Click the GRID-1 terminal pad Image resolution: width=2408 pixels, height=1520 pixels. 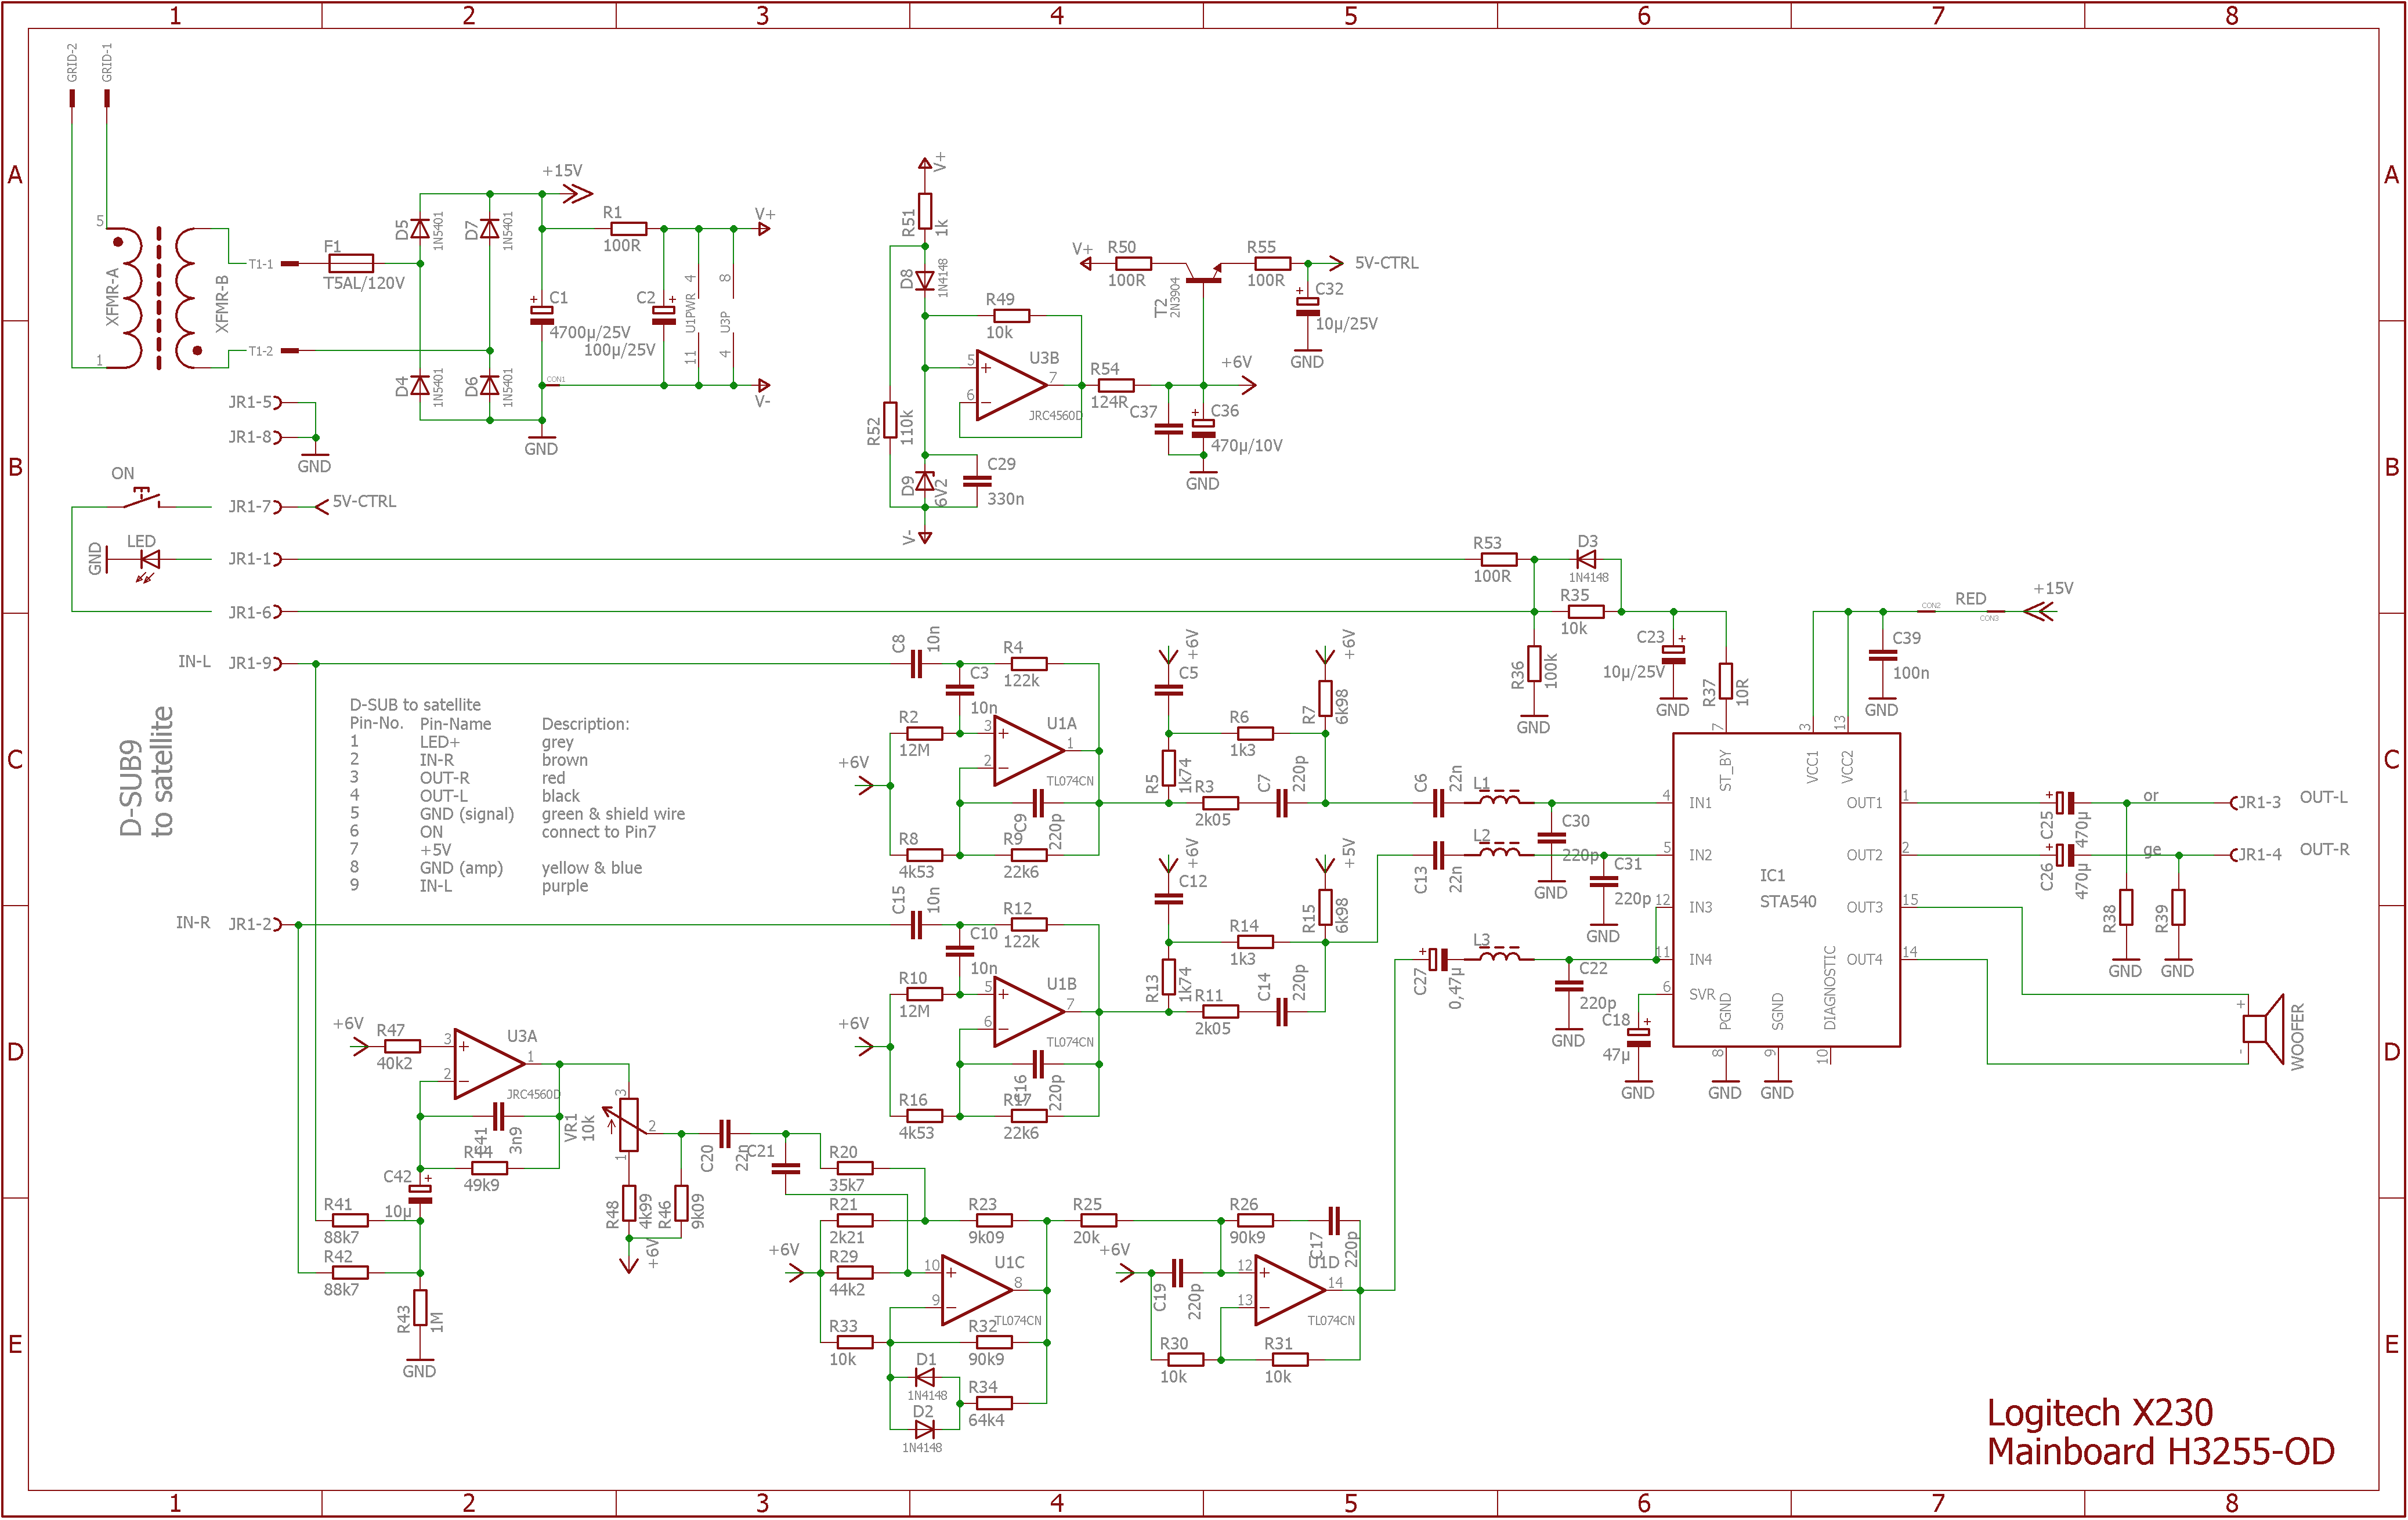point(107,98)
